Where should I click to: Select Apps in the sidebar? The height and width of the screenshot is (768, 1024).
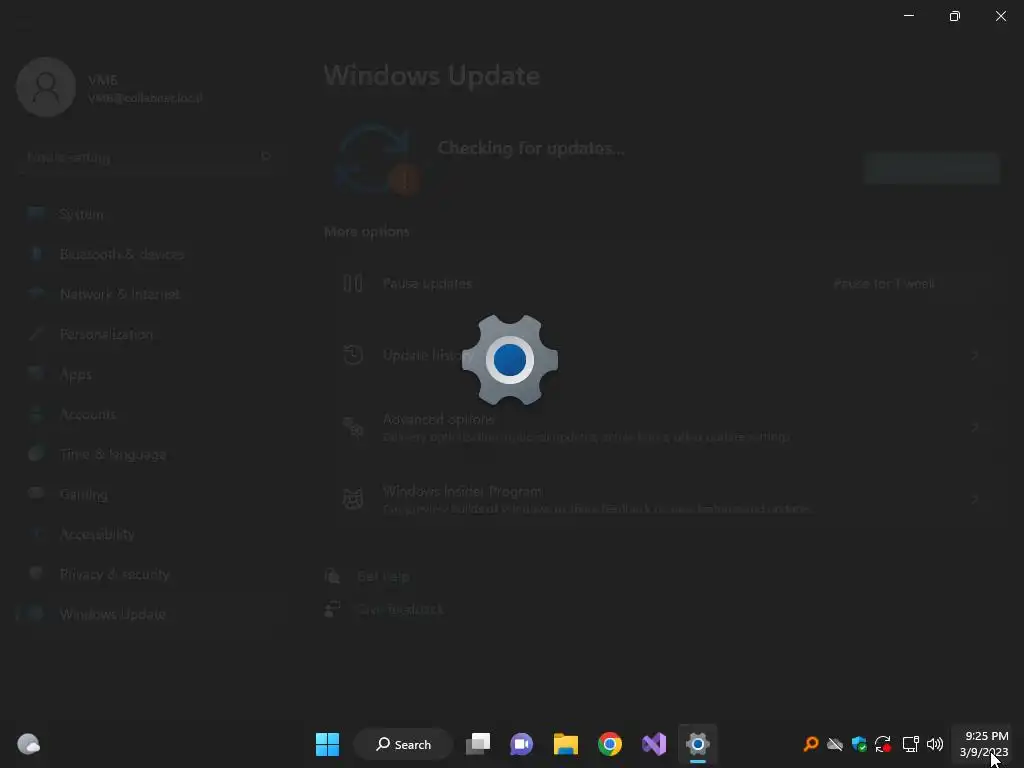coord(150,374)
